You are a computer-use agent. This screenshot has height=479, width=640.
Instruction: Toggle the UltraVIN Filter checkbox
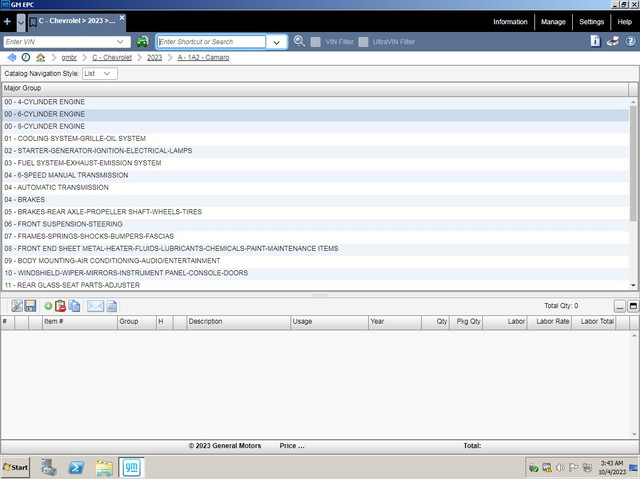tap(363, 42)
